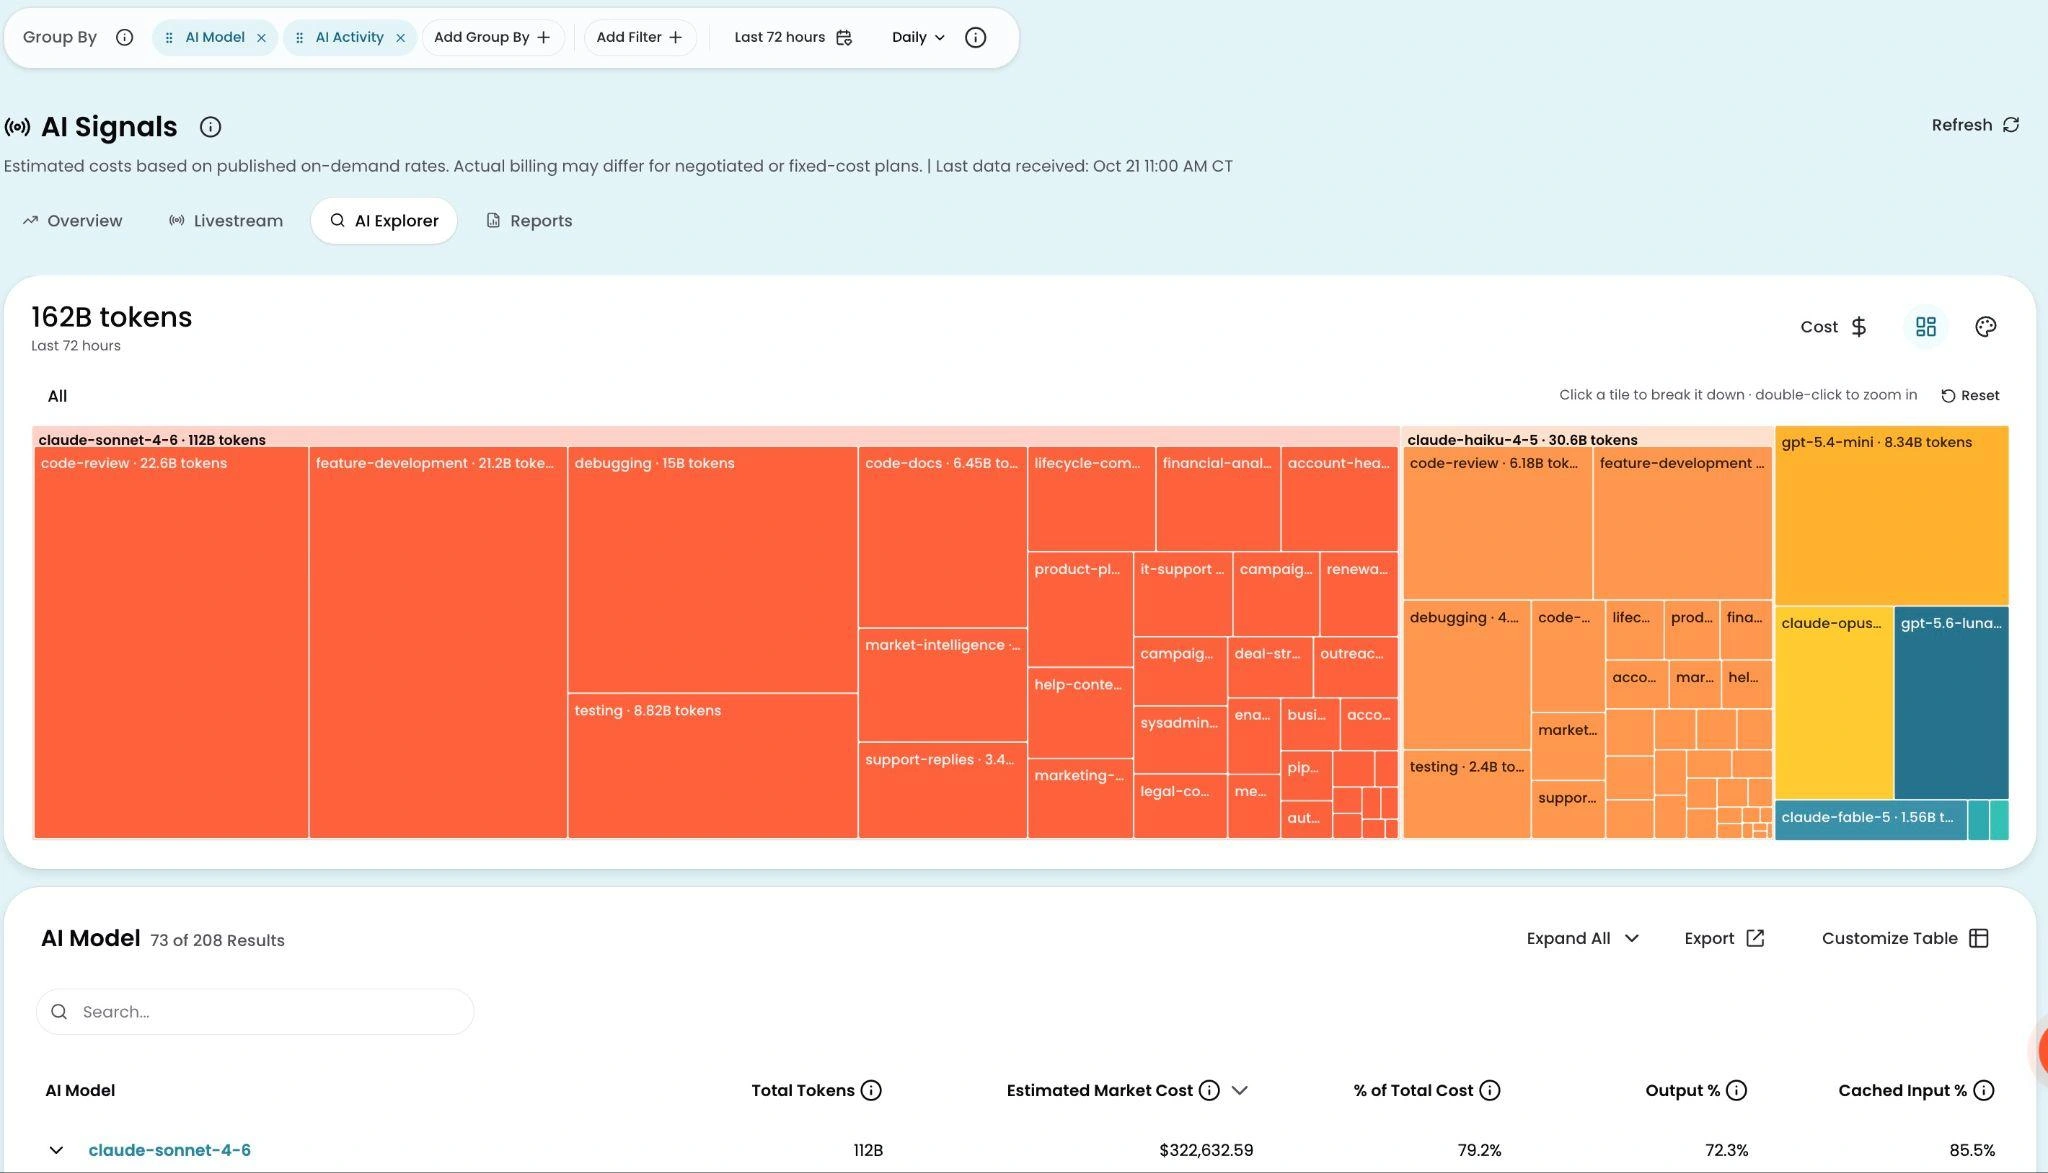This screenshot has width=2048, height=1173.
Task: Click the Export button
Action: tap(1724, 938)
